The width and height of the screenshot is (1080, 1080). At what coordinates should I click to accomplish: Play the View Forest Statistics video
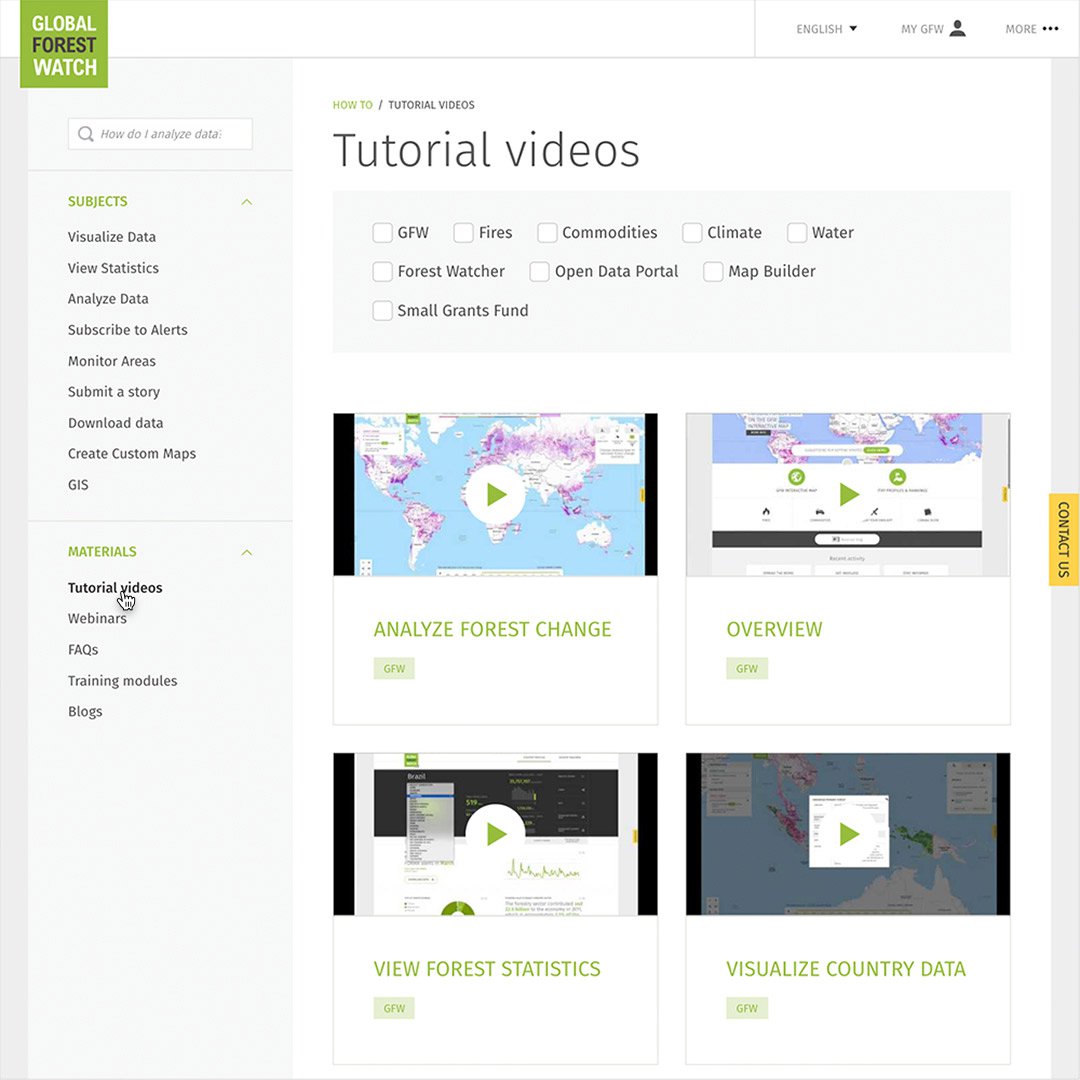(495, 834)
